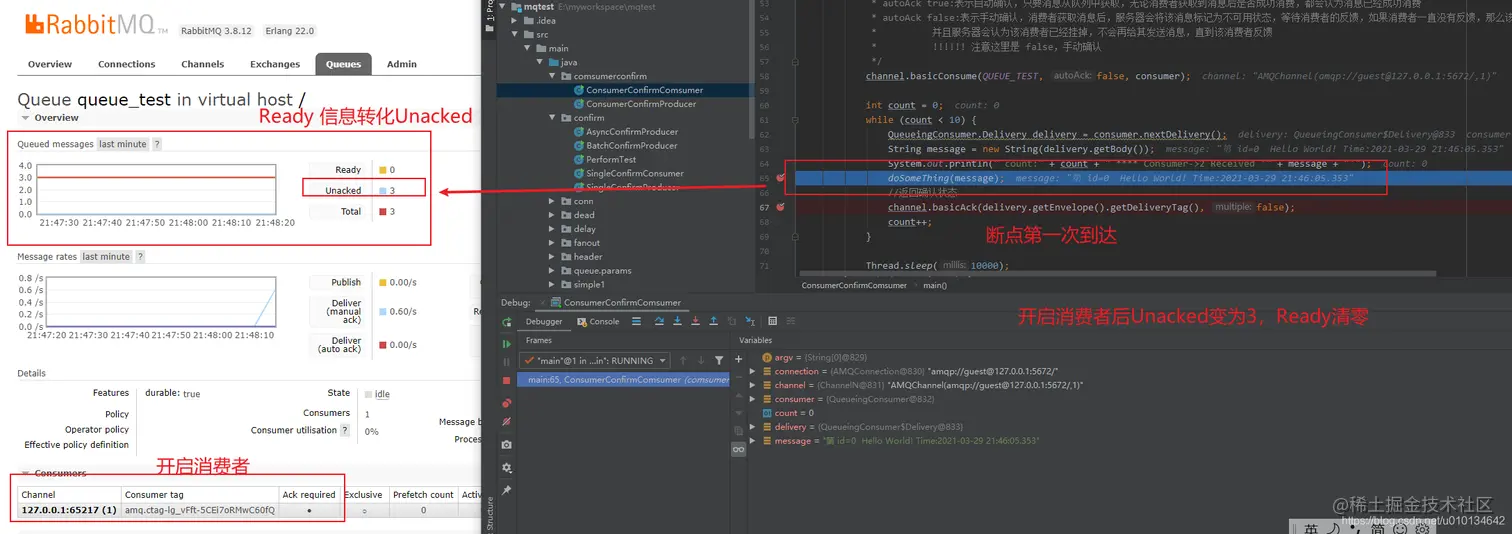The width and height of the screenshot is (1512, 534).
Task: Click the idle state label
Action: 382,394
